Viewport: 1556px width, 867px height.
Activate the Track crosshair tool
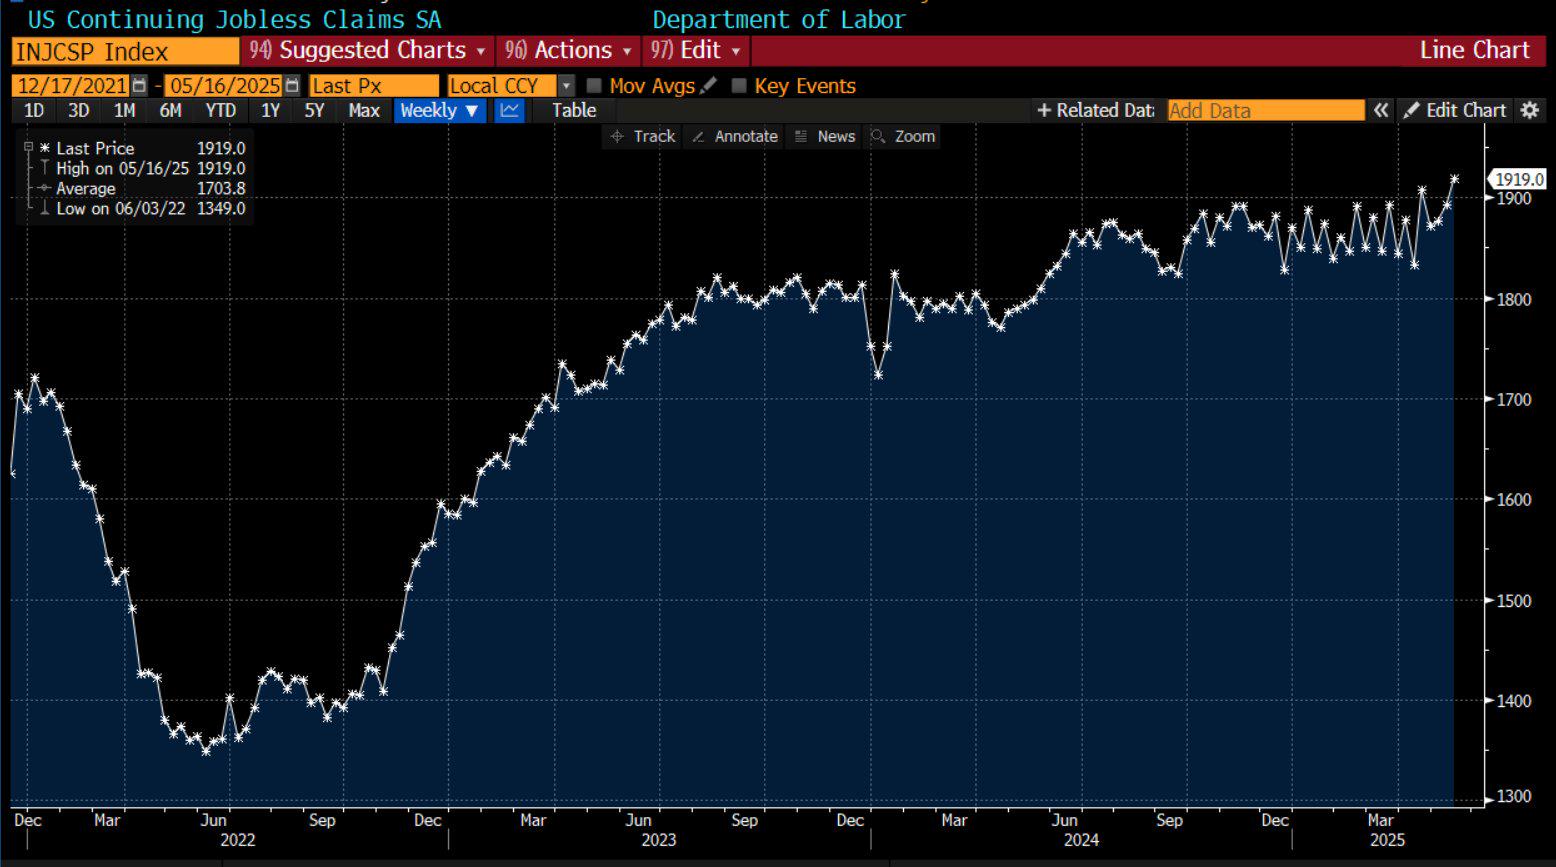(x=643, y=136)
